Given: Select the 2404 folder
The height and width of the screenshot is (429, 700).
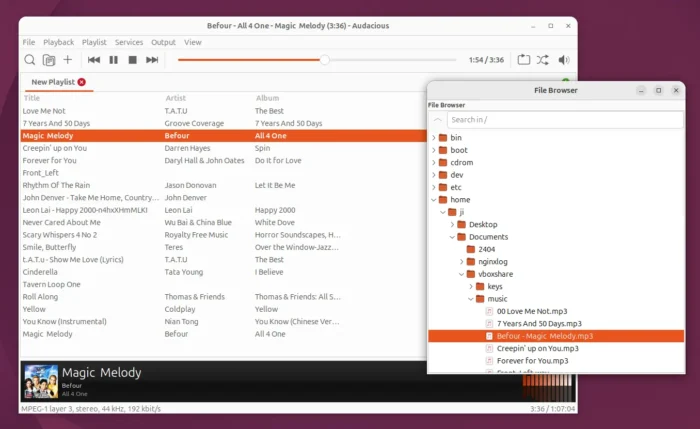Looking at the screenshot, I should point(486,250).
